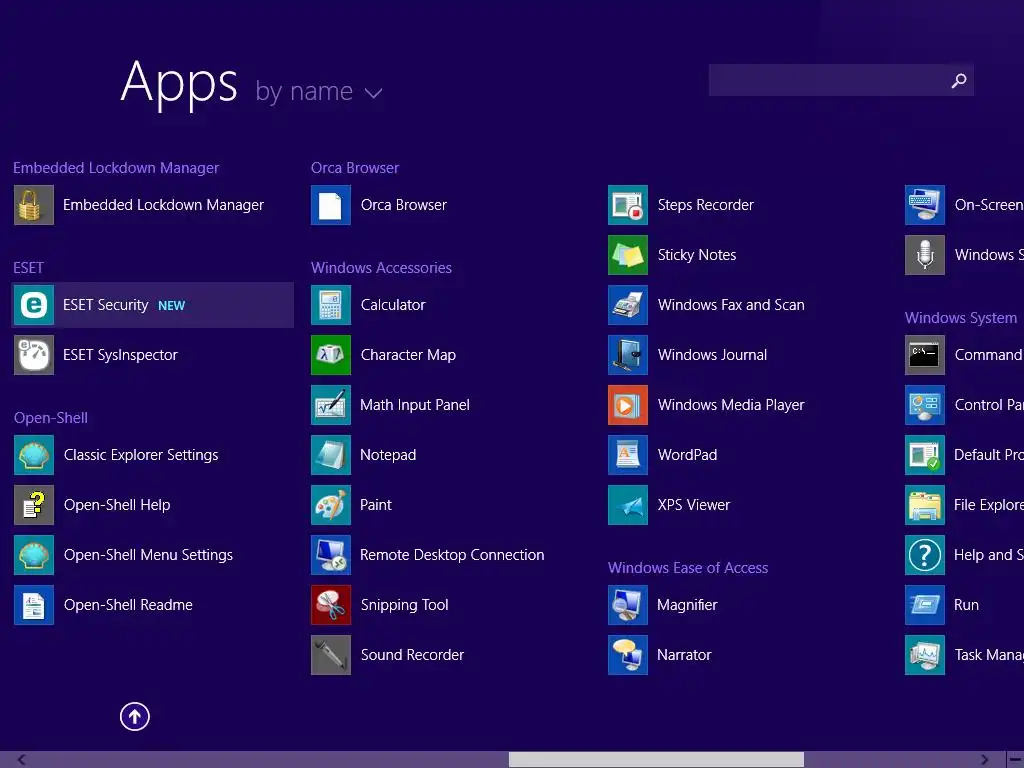Open the On-Screen Keyboard icon
This screenshot has height=768, width=1024.
click(925, 205)
